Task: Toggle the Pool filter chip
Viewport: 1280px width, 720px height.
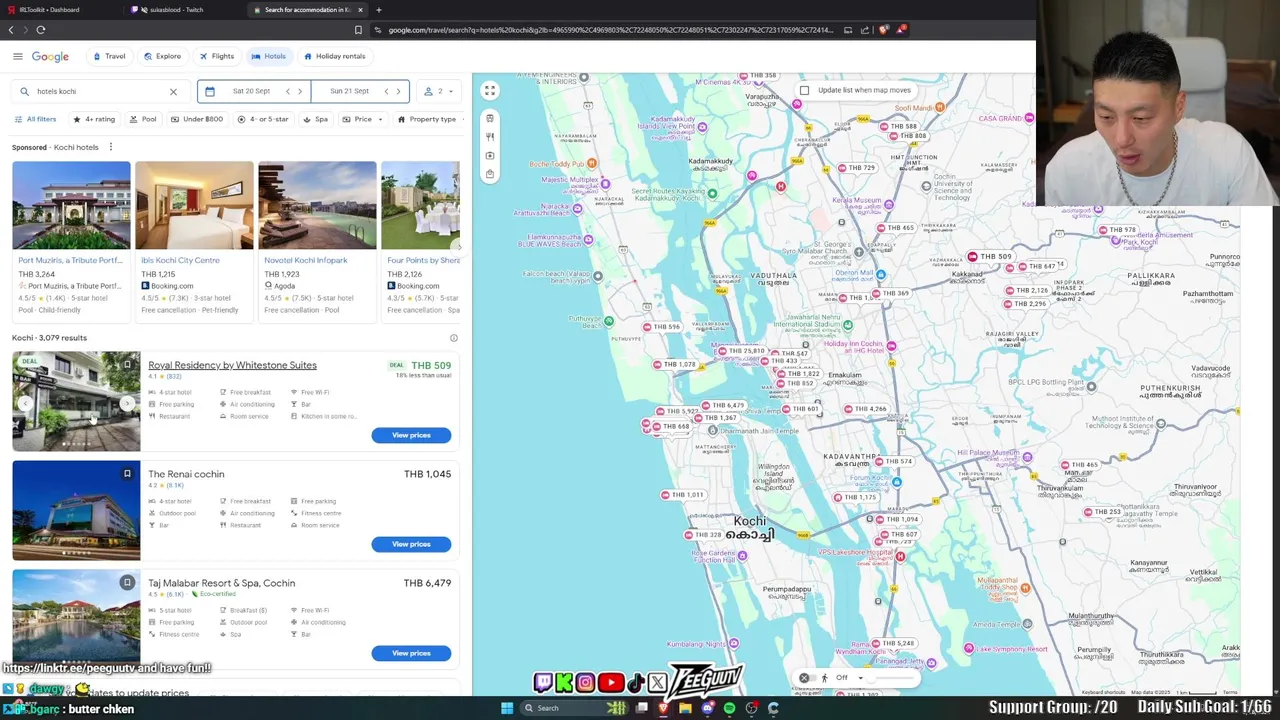Action: pyautogui.click(x=143, y=119)
